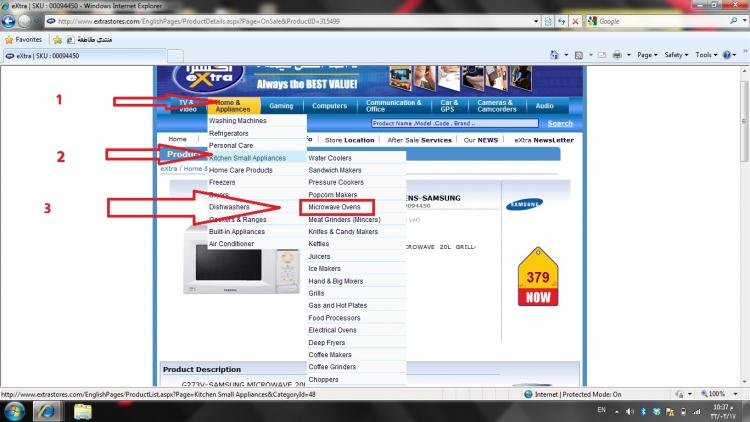Click the Windows Start button
This screenshot has height=422, width=750.
[x=14, y=411]
